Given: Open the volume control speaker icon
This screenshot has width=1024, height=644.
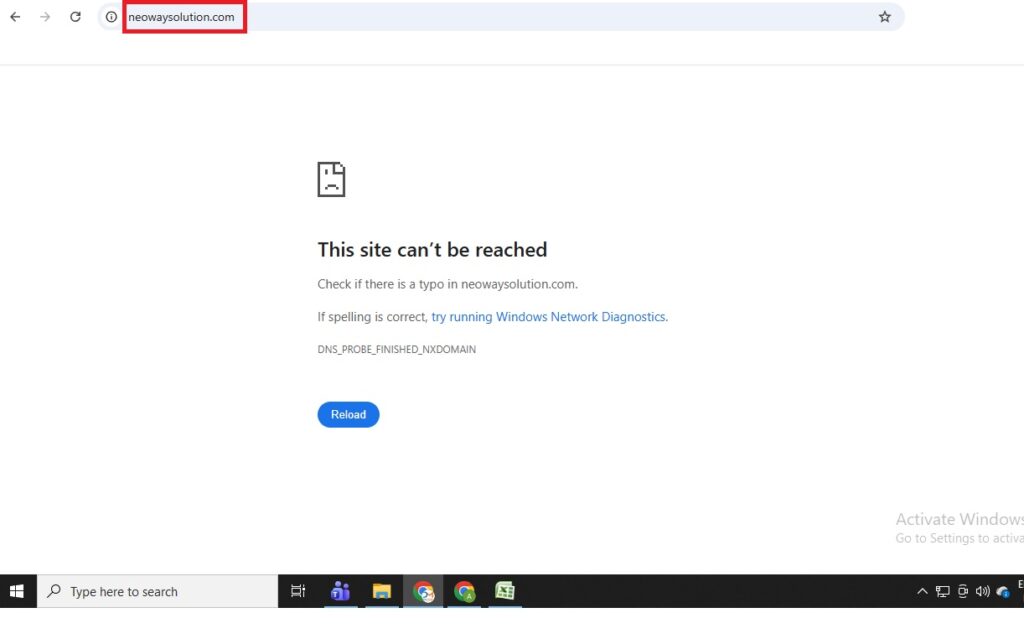Looking at the screenshot, I should coord(982,591).
